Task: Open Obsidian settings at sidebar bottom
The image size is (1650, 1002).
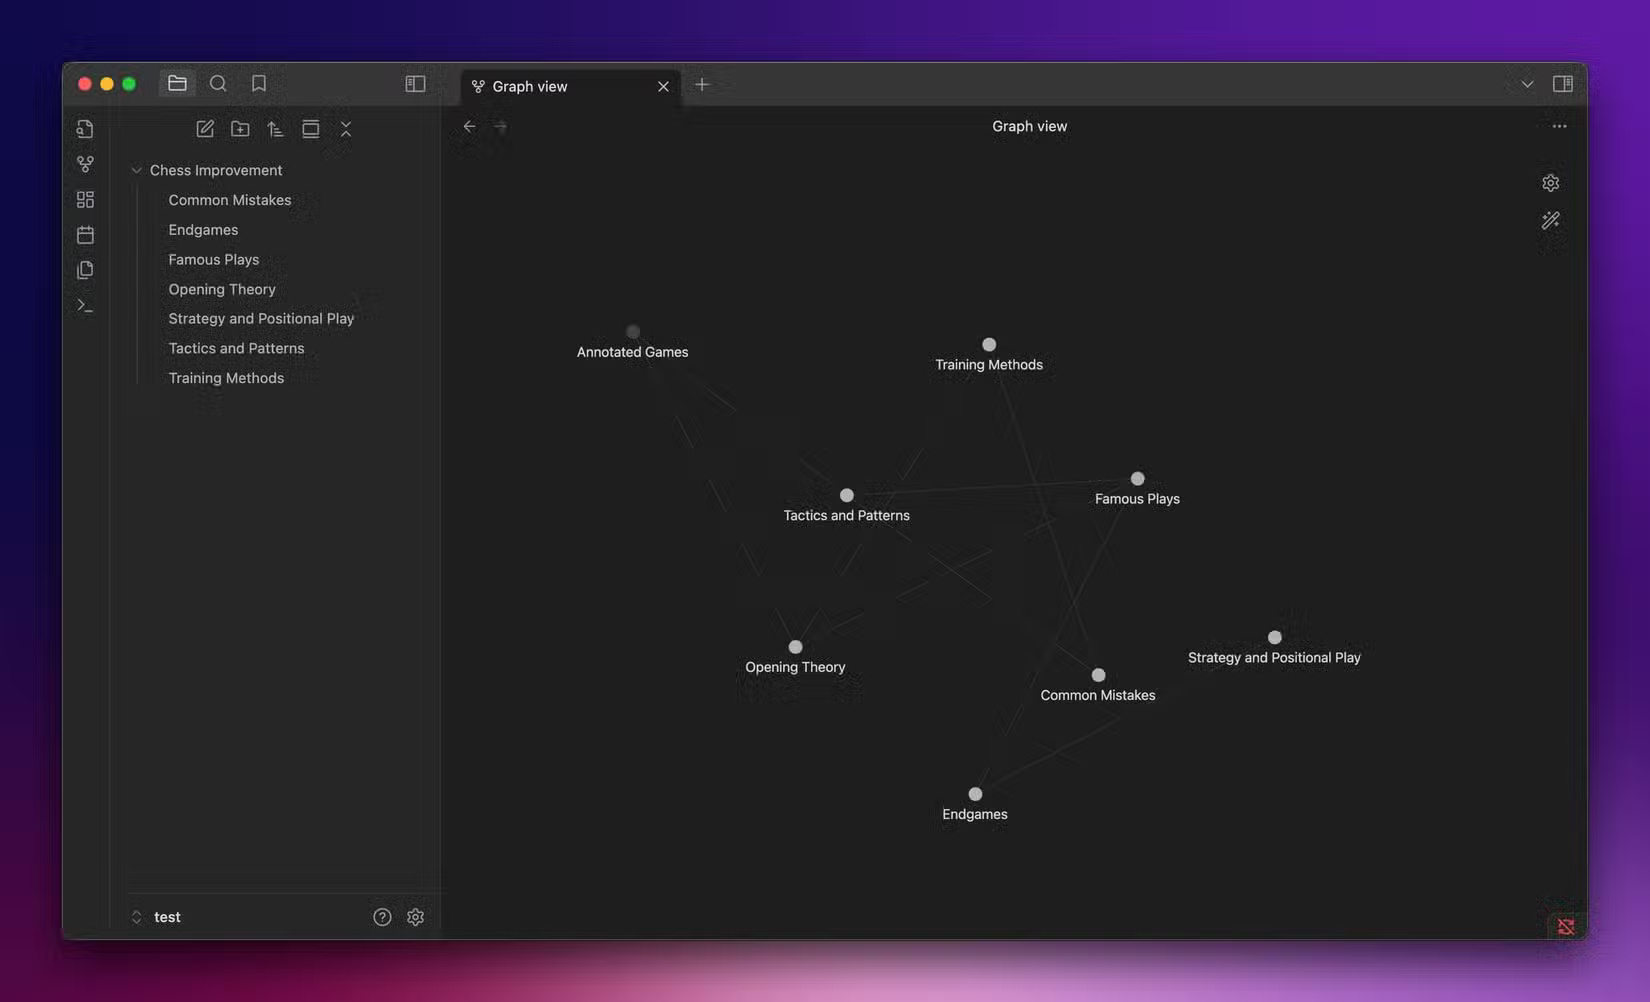Action: 415,916
